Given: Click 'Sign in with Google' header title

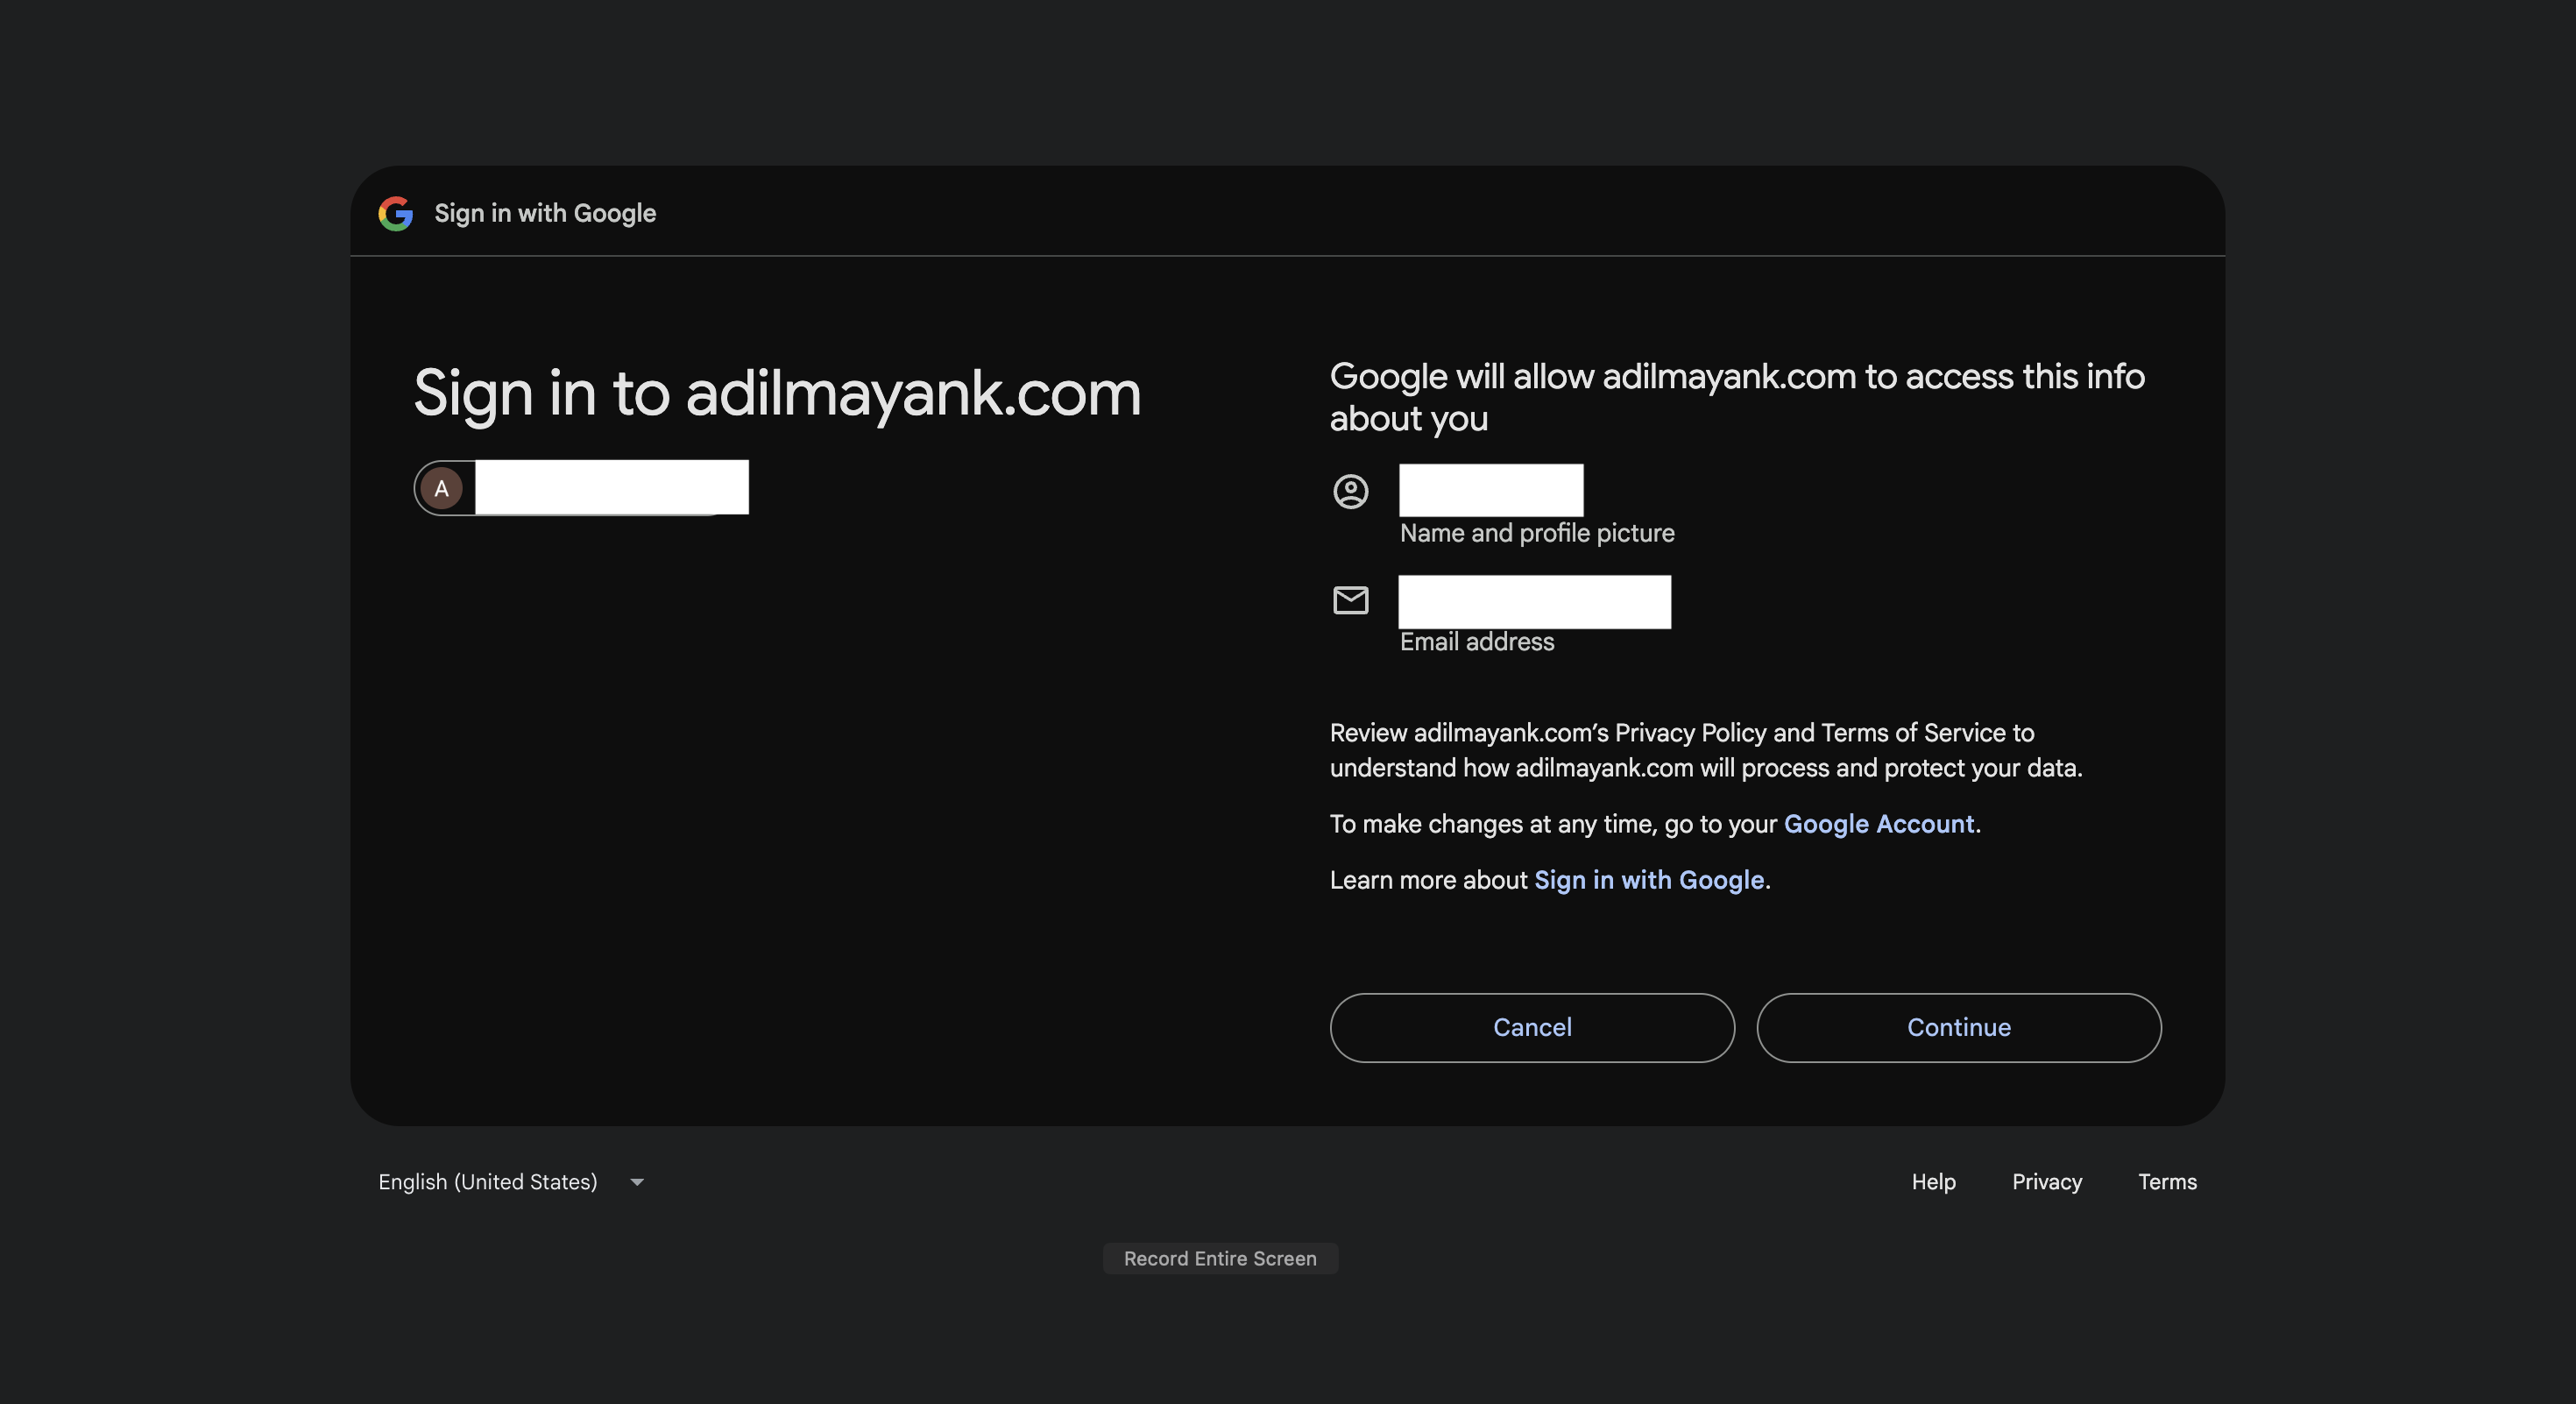Looking at the screenshot, I should tap(545, 213).
